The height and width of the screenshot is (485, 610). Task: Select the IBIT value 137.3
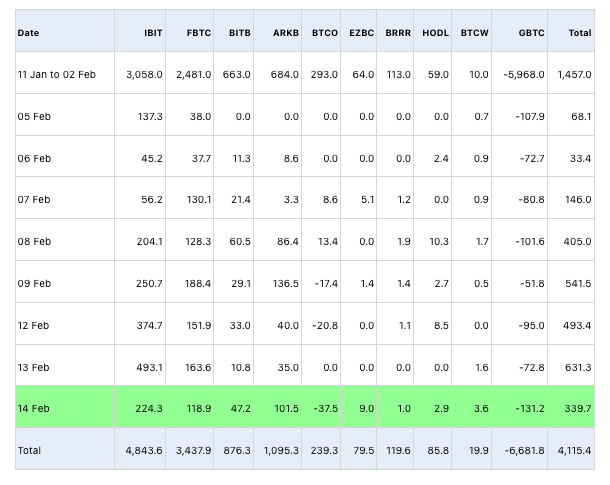point(150,116)
